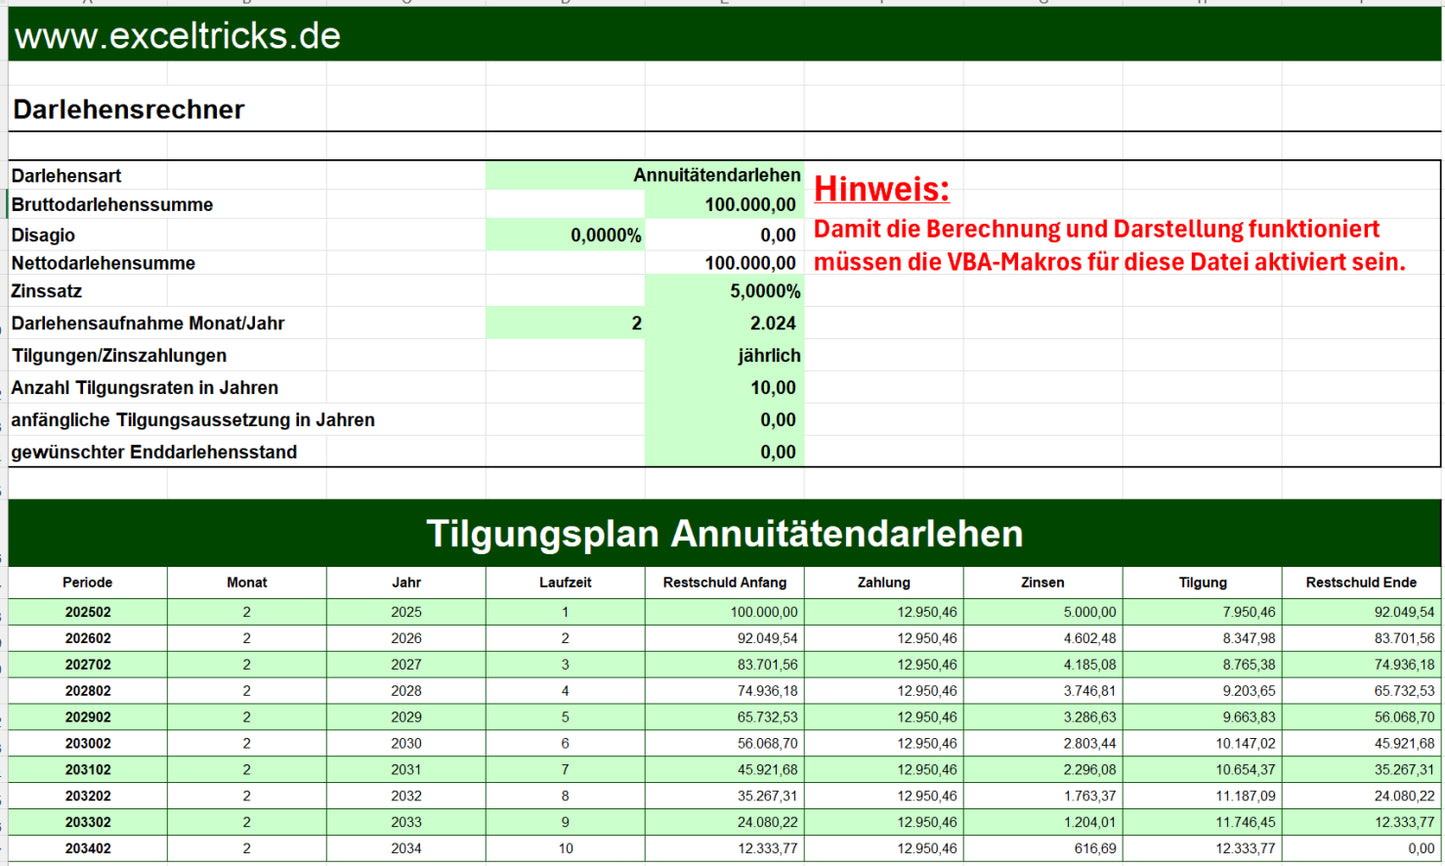This screenshot has height=866, width=1445.
Task: Click the Anzahl Tilgungsraten in Jahren label
Action: (145, 388)
